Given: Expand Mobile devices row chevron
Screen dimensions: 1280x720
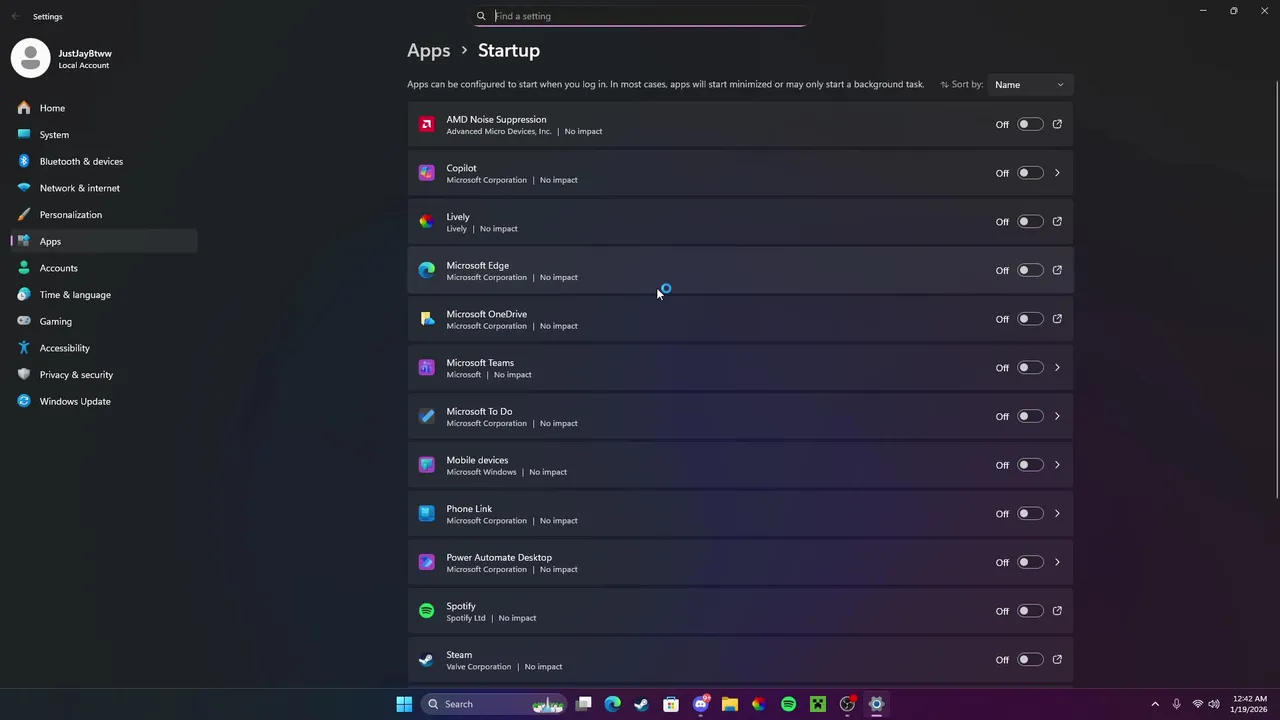Looking at the screenshot, I should [x=1057, y=465].
